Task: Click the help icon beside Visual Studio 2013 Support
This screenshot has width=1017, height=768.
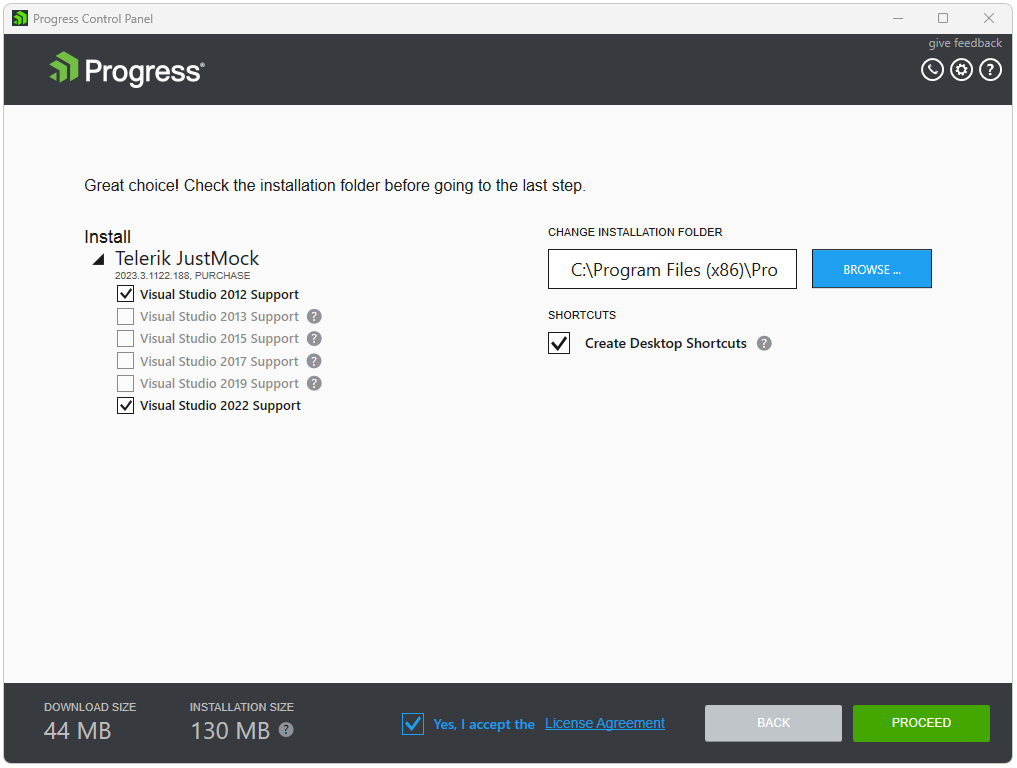Action: tap(314, 316)
